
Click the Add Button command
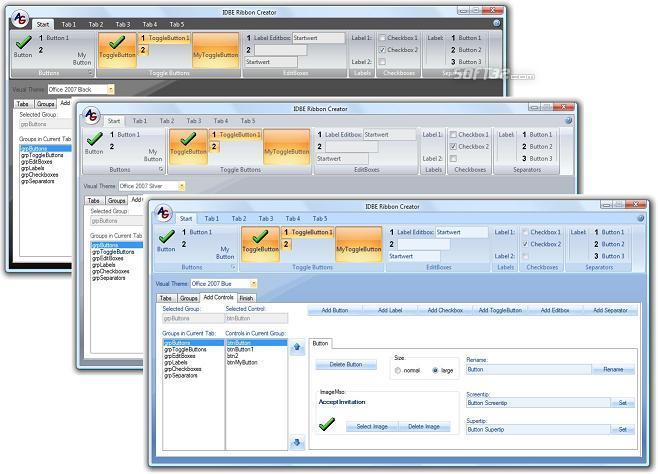click(x=335, y=310)
